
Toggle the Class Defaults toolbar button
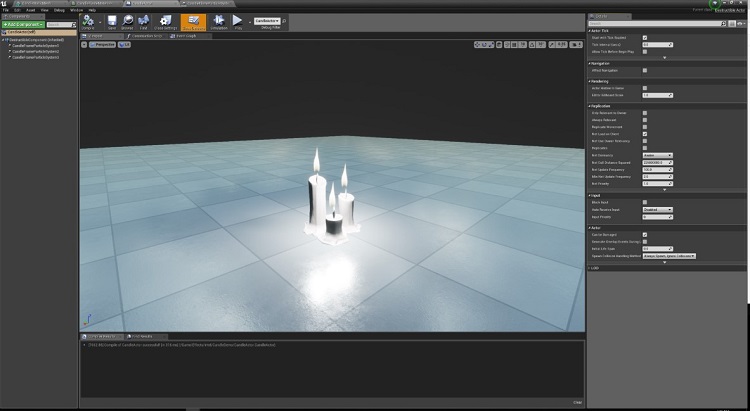point(194,21)
